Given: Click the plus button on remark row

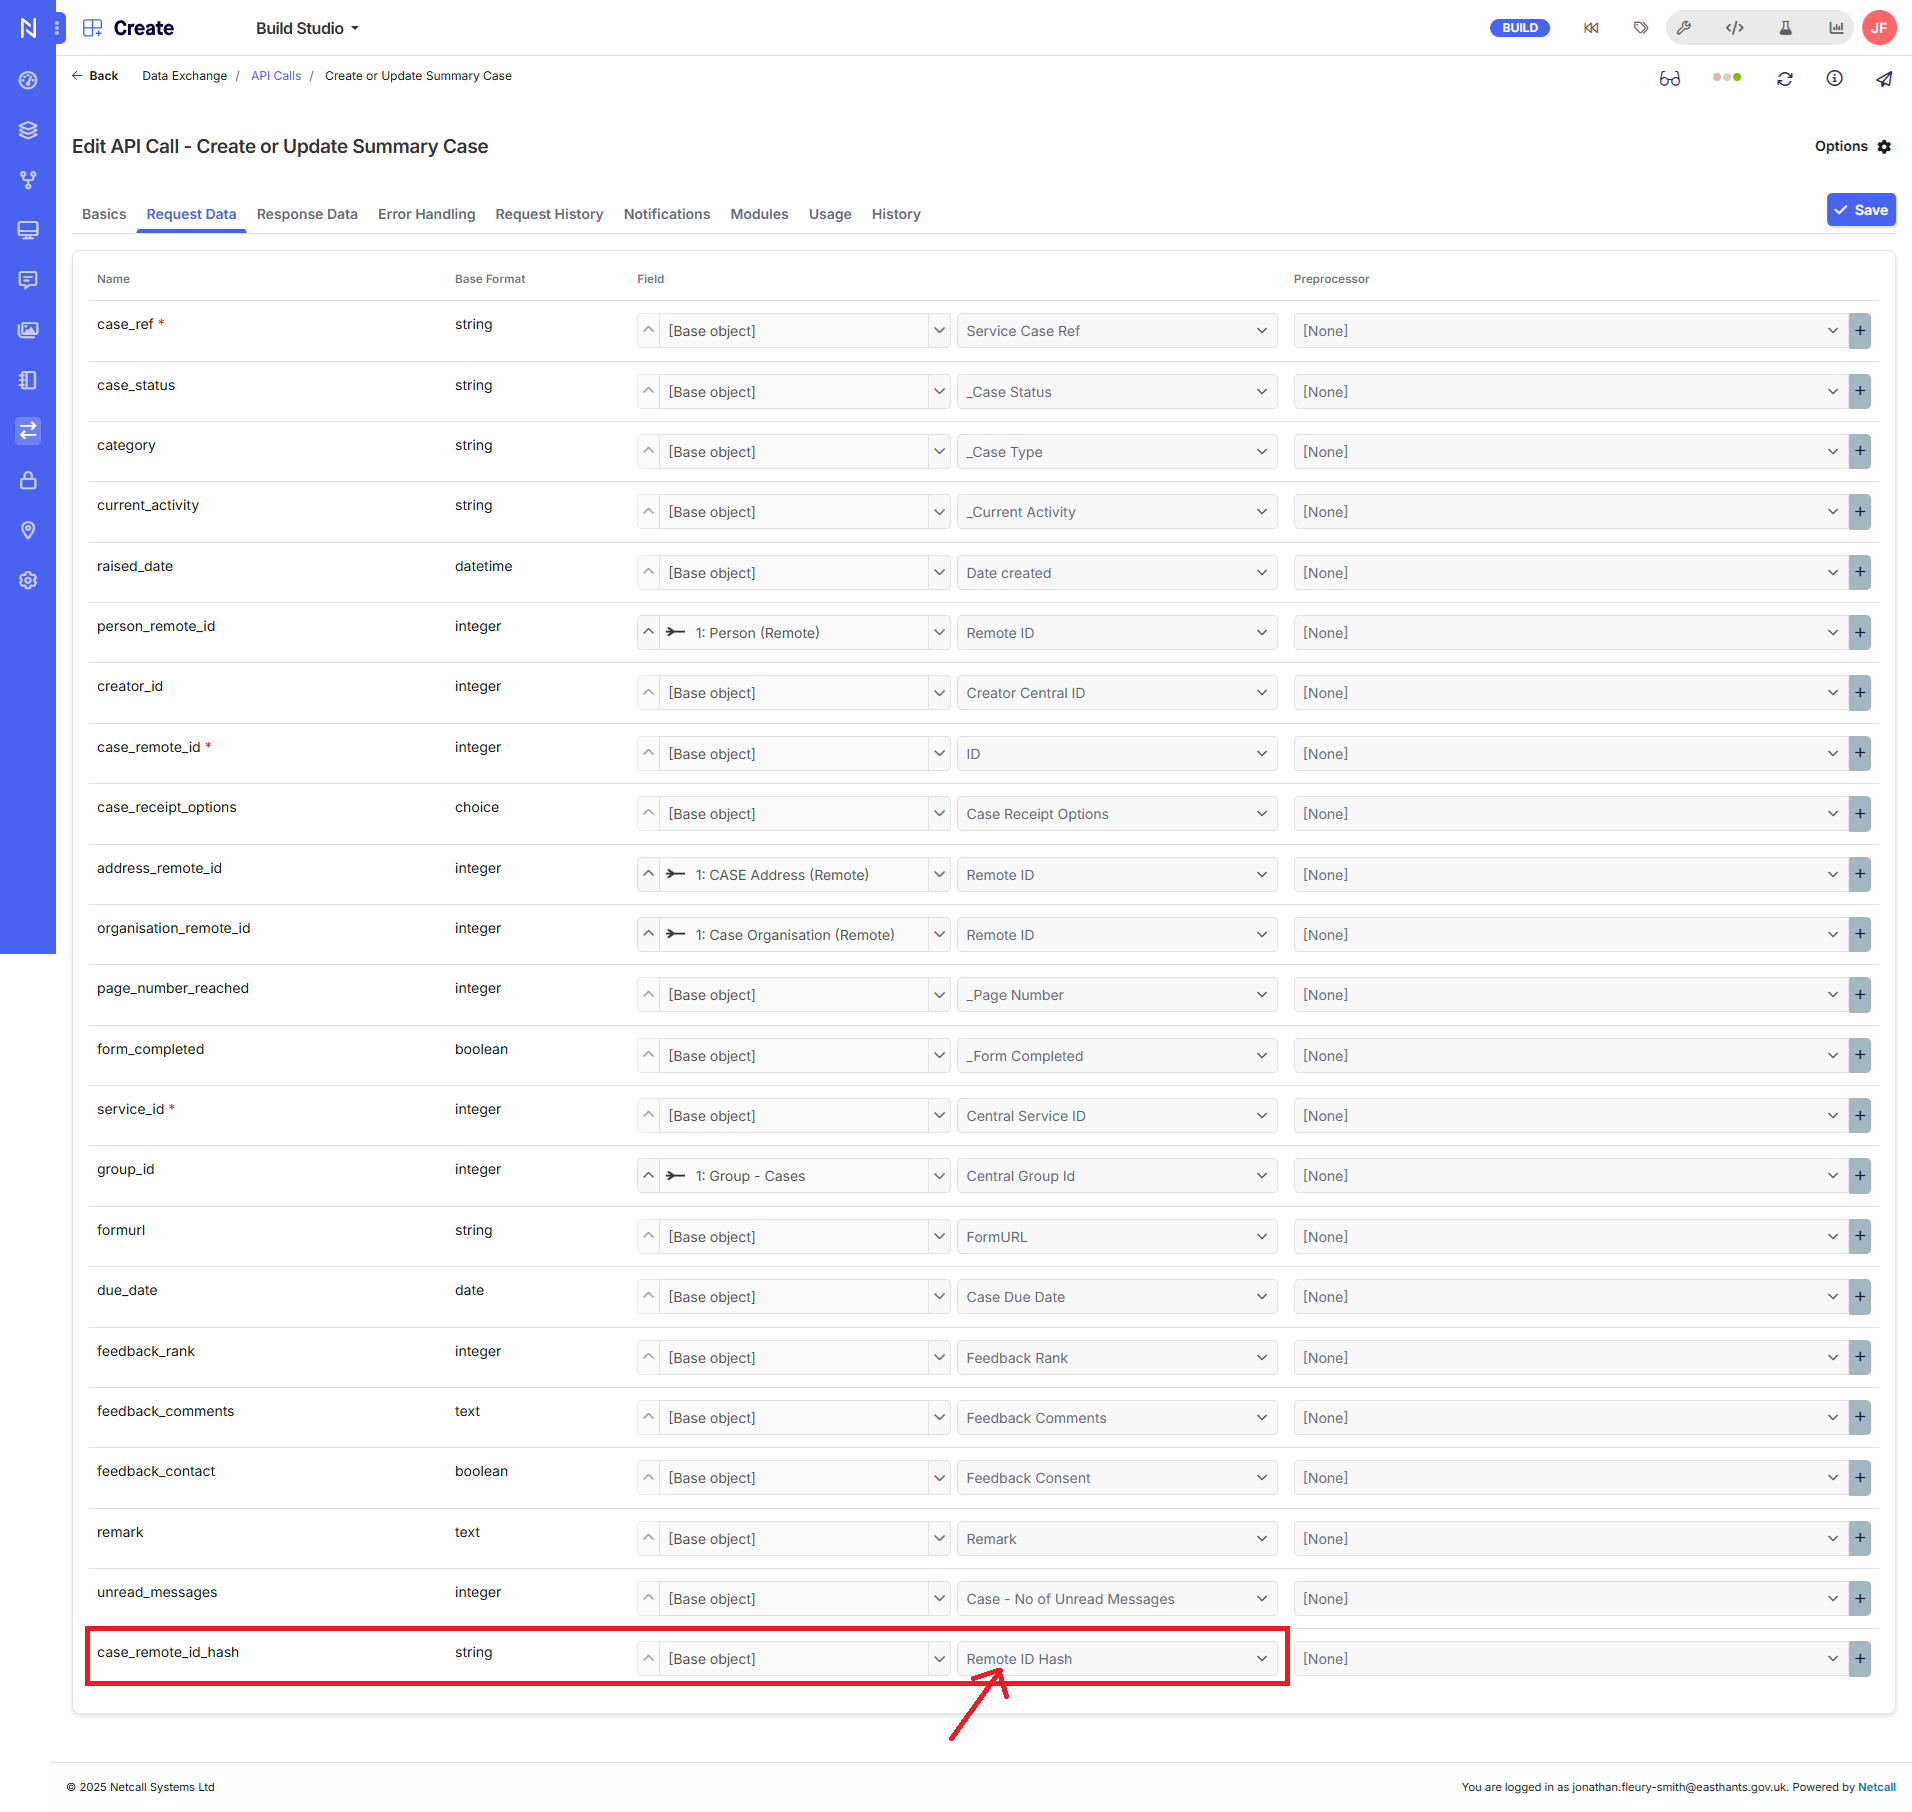Looking at the screenshot, I should point(1860,1539).
